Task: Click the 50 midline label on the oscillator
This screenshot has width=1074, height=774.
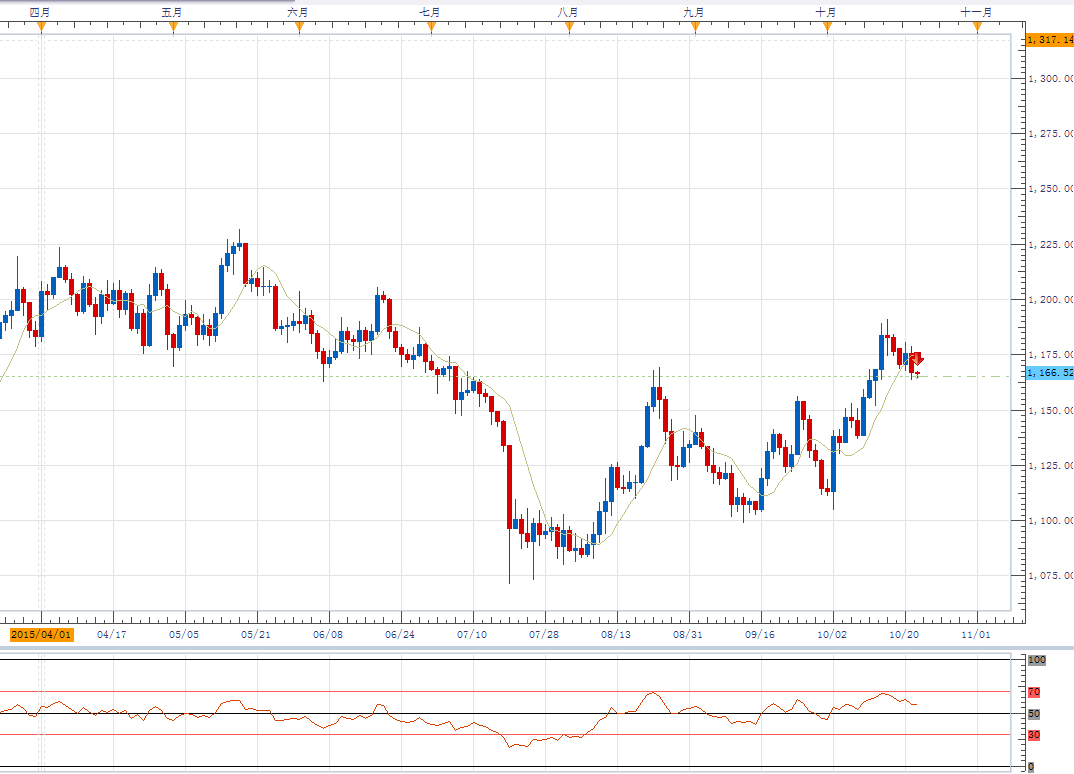Action: coord(1034,714)
